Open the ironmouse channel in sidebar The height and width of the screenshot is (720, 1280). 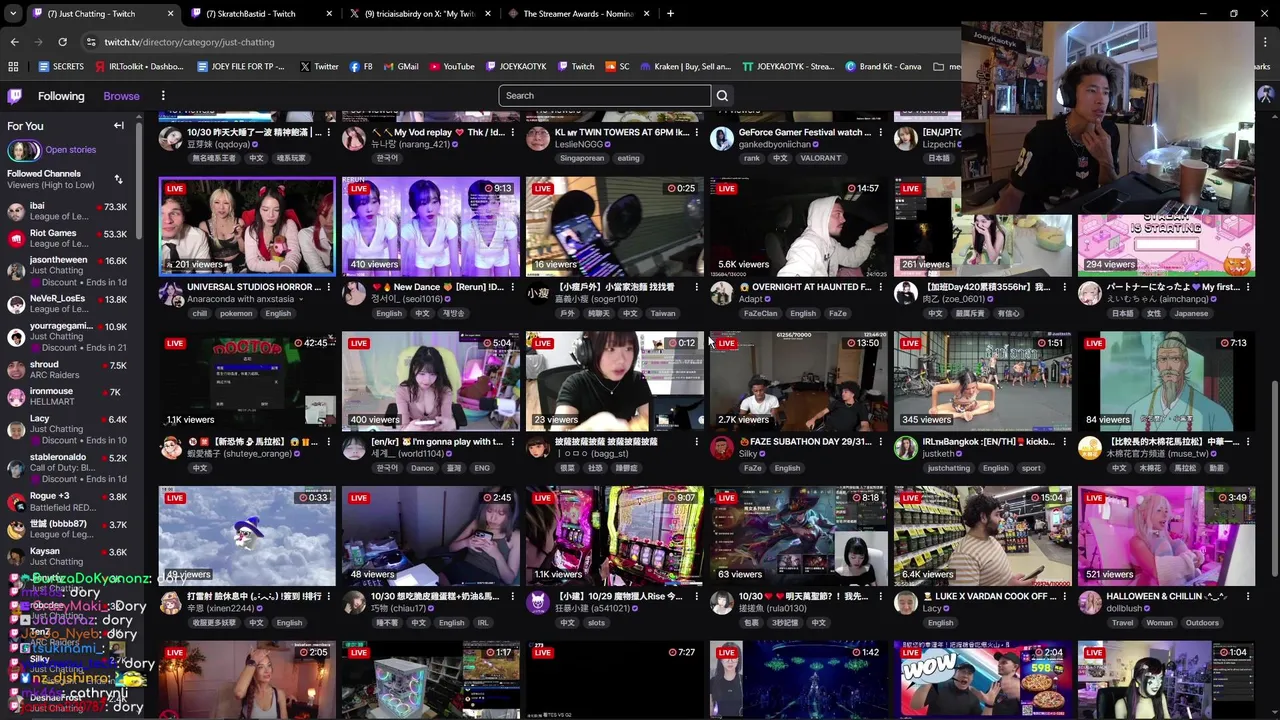click(66, 396)
